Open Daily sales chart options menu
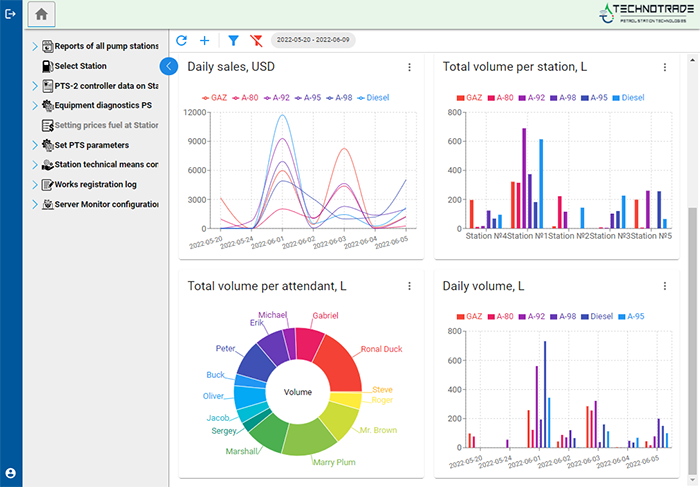The height and width of the screenshot is (487, 700). (409, 67)
